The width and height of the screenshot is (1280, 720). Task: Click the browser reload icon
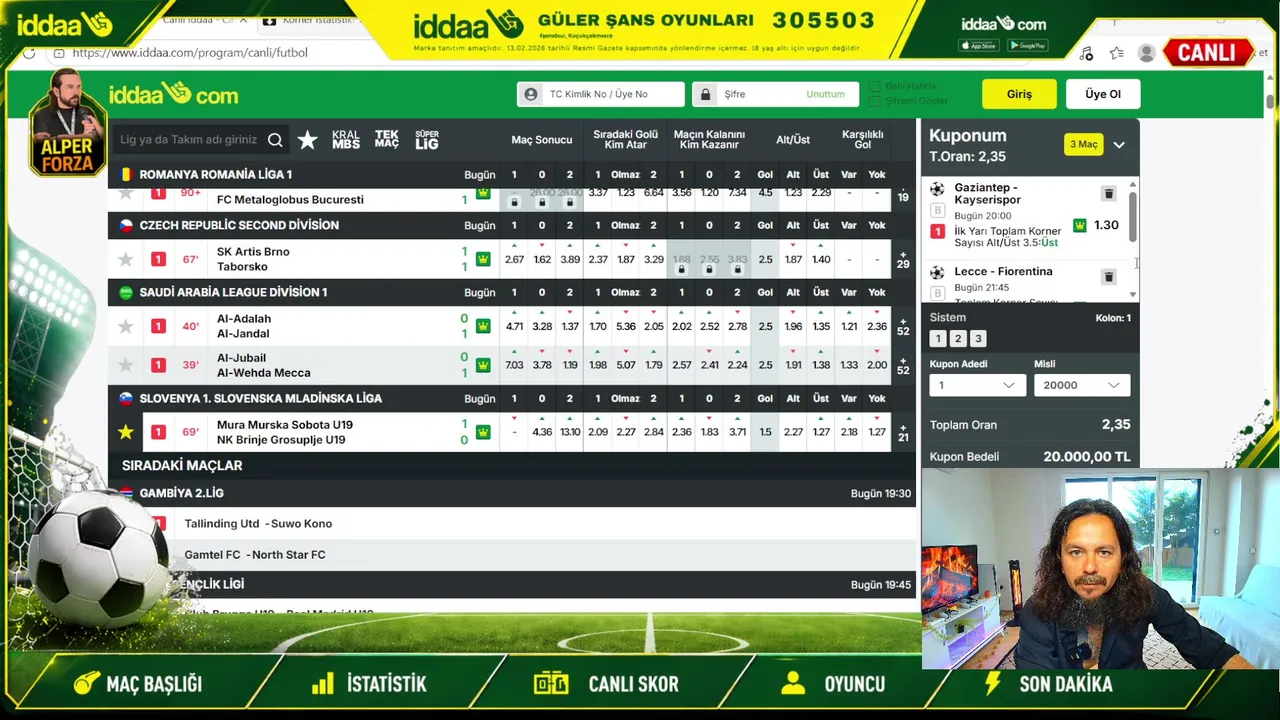click(28, 53)
